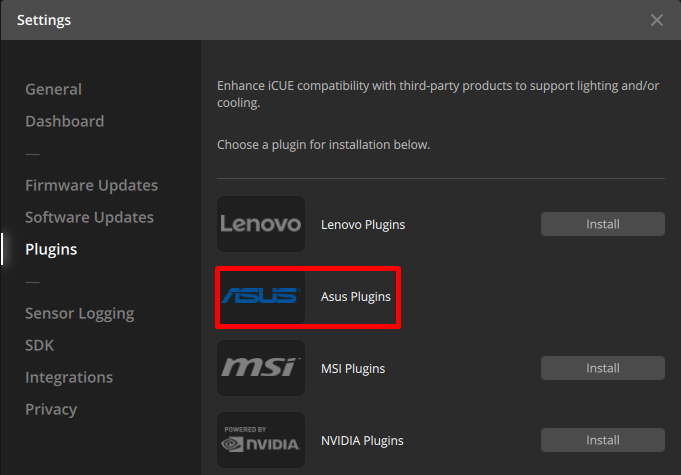681x475 pixels.
Task: Click the Asus Plugins label
Action: [355, 296]
